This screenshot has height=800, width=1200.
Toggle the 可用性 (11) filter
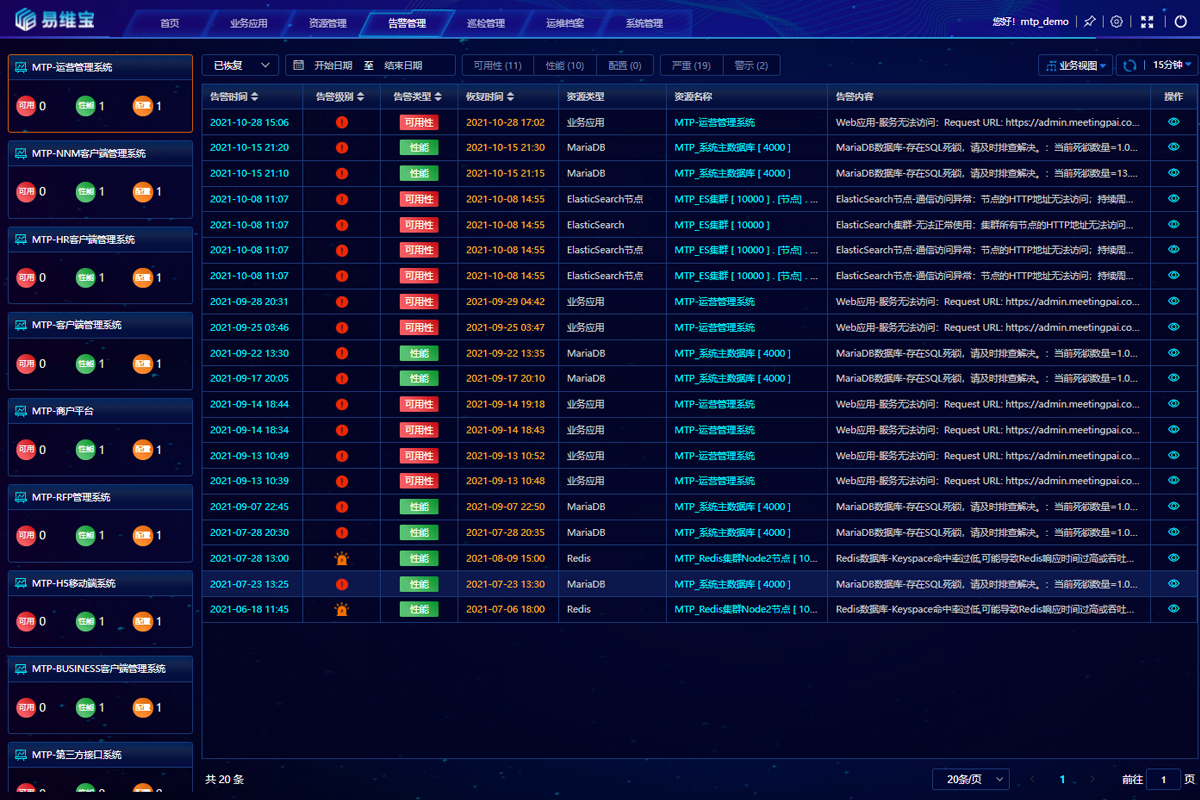(497, 65)
